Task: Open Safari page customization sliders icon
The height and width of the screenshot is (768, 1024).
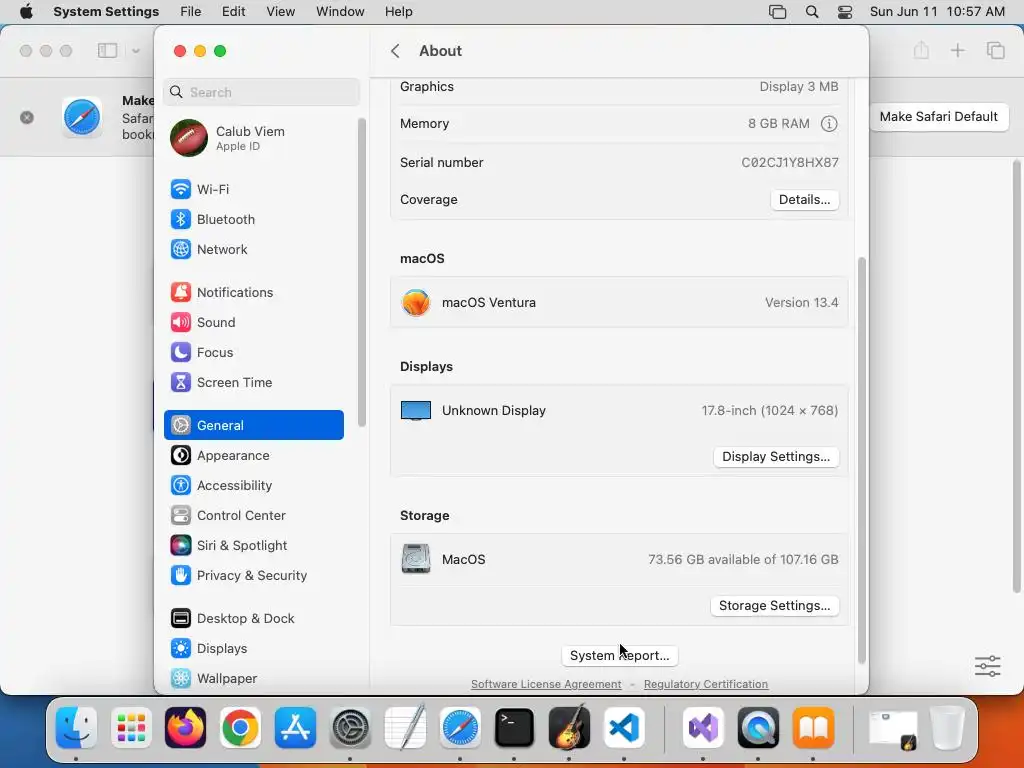Action: tap(987, 666)
